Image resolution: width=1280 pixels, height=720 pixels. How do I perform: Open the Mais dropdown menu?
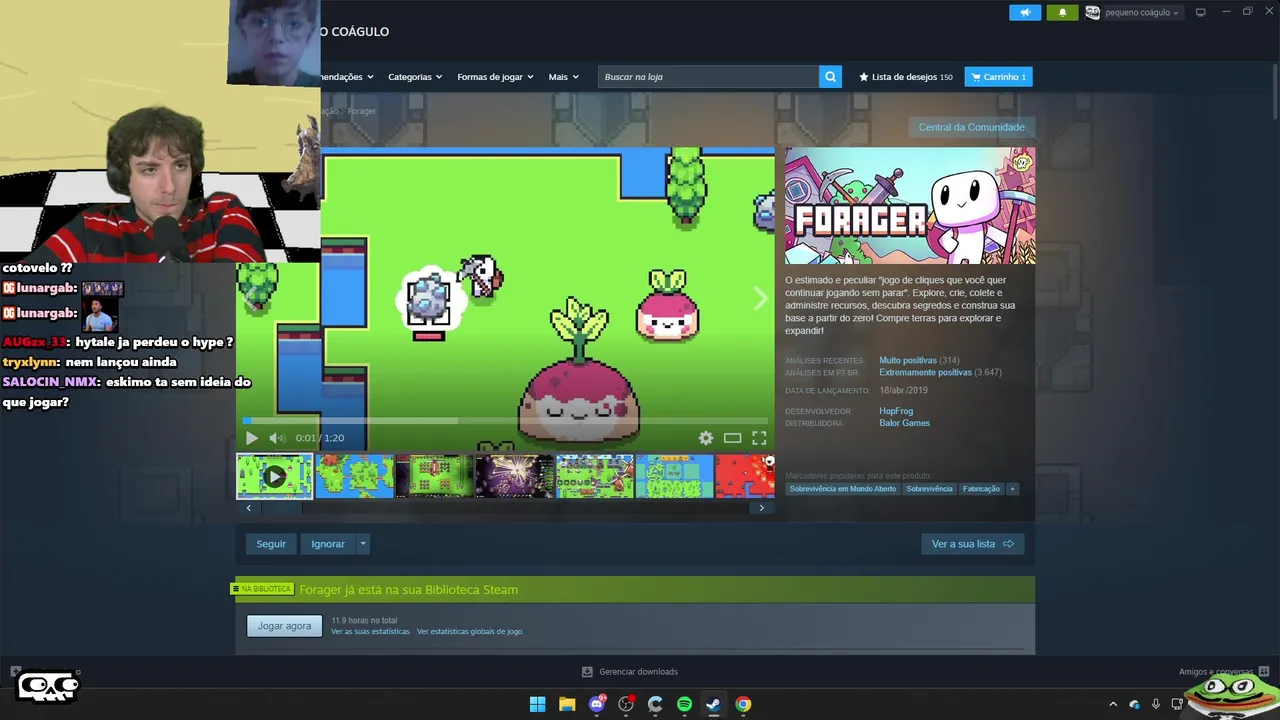tap(563, 77)
